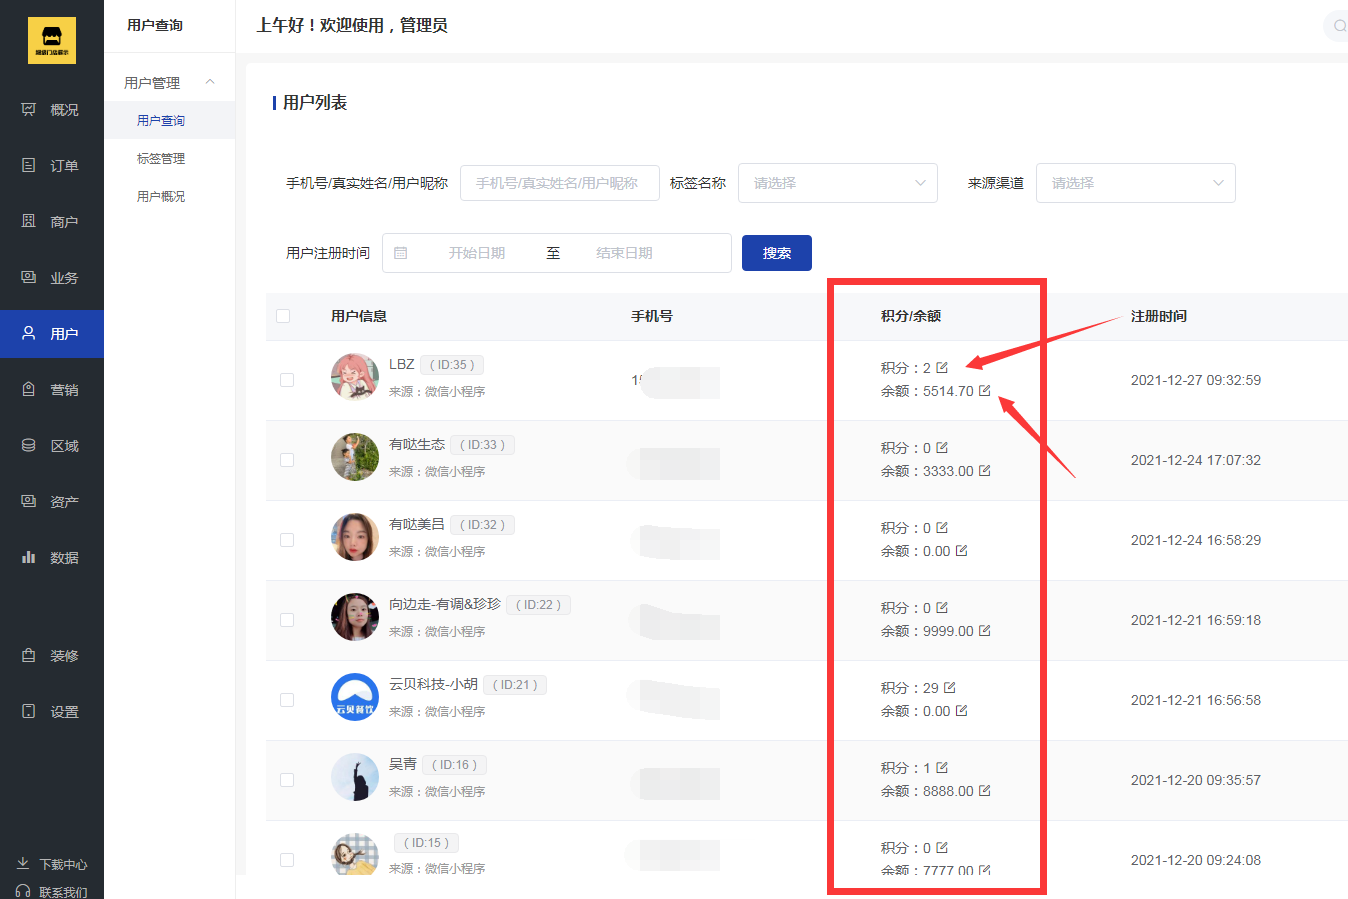Open the 装修 decoration sidebar item
Image resolution: width=1348 pixels, height=899 pixels.
pyautogui.click(x=52, y=656)
